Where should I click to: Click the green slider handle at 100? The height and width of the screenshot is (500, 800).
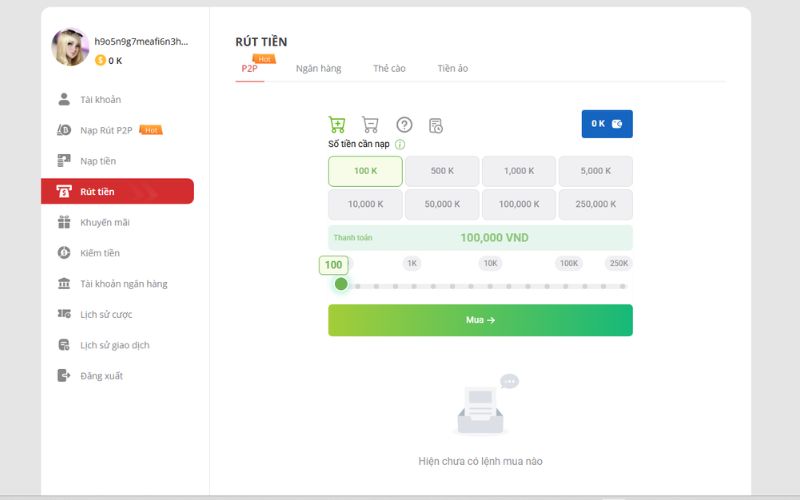pyautogui.click(x=341, y=284)
